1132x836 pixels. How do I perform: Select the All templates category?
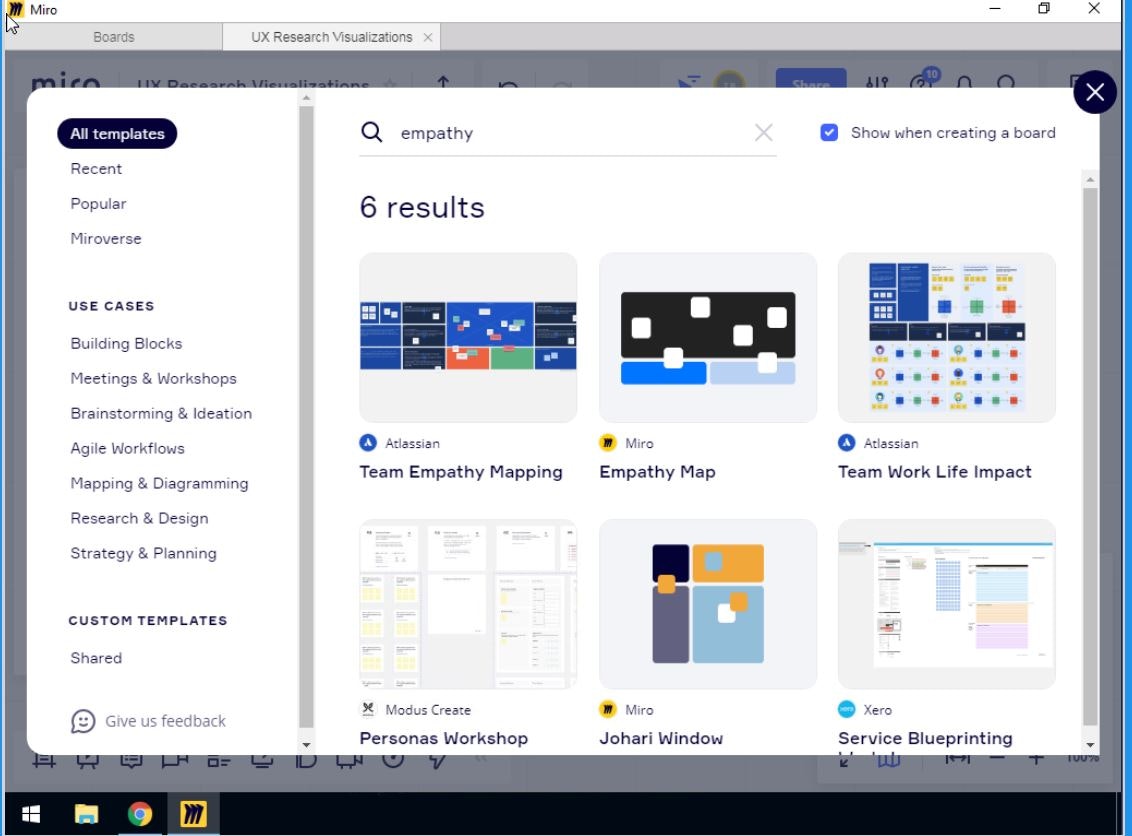pyautogui.click(x=117, y=134)
